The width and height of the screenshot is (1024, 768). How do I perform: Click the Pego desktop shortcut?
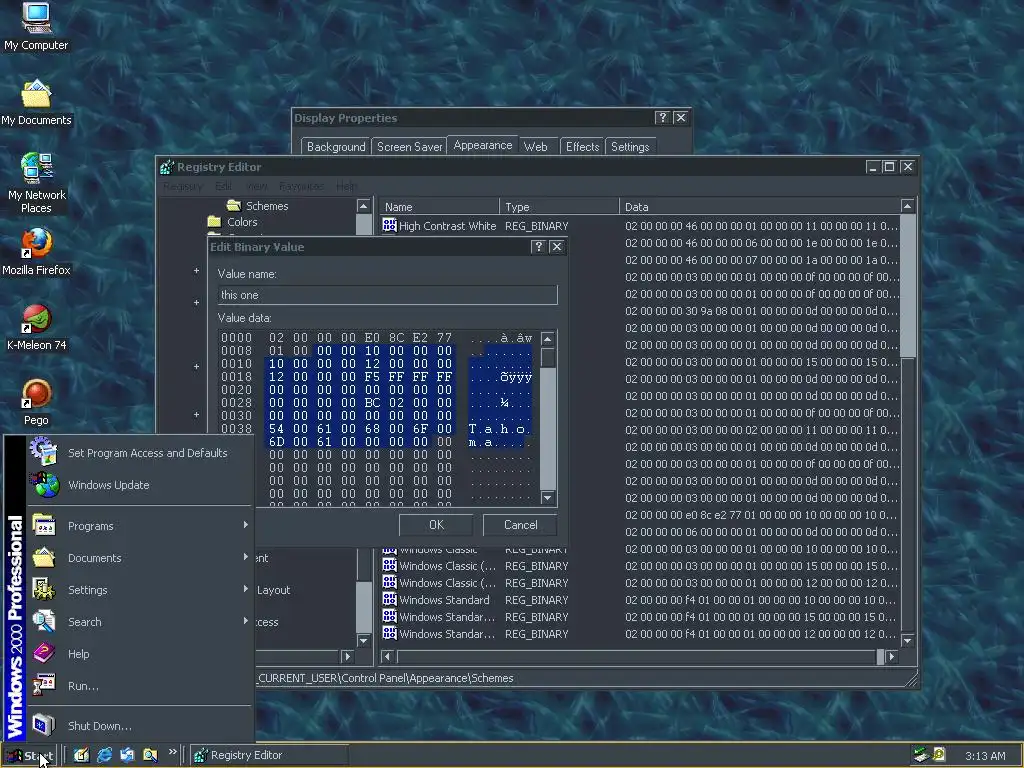[x=36, y=402]
